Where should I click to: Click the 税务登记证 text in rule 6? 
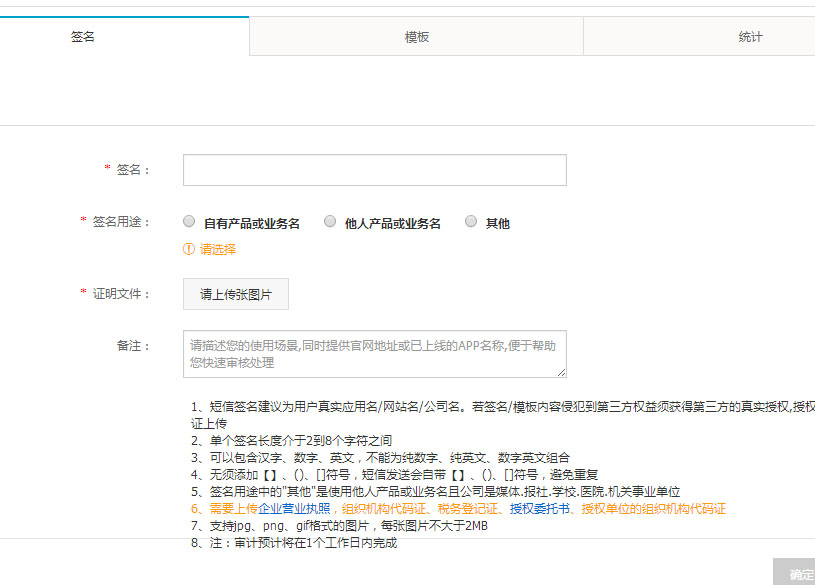pyautogui.click(x=469, y=509)
